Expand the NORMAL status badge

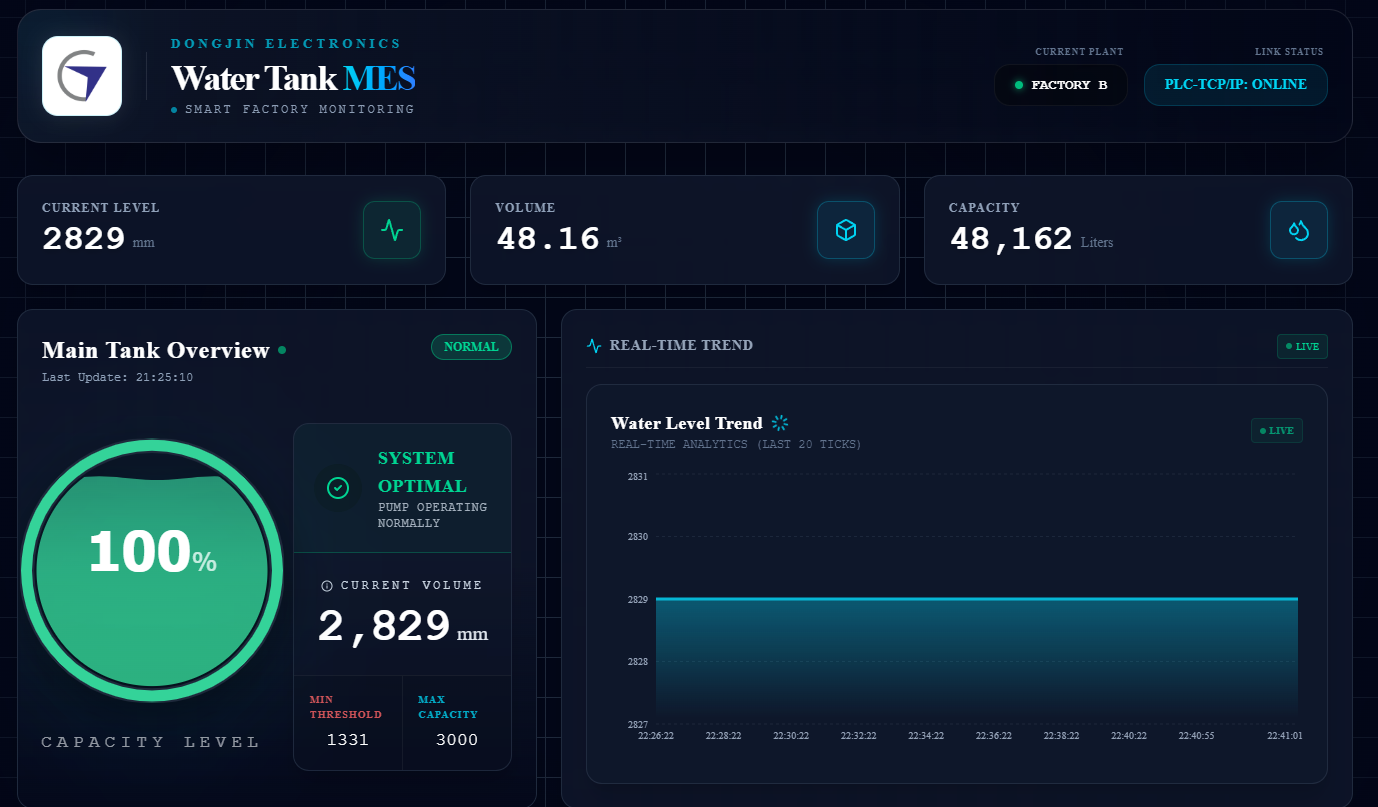471,347
